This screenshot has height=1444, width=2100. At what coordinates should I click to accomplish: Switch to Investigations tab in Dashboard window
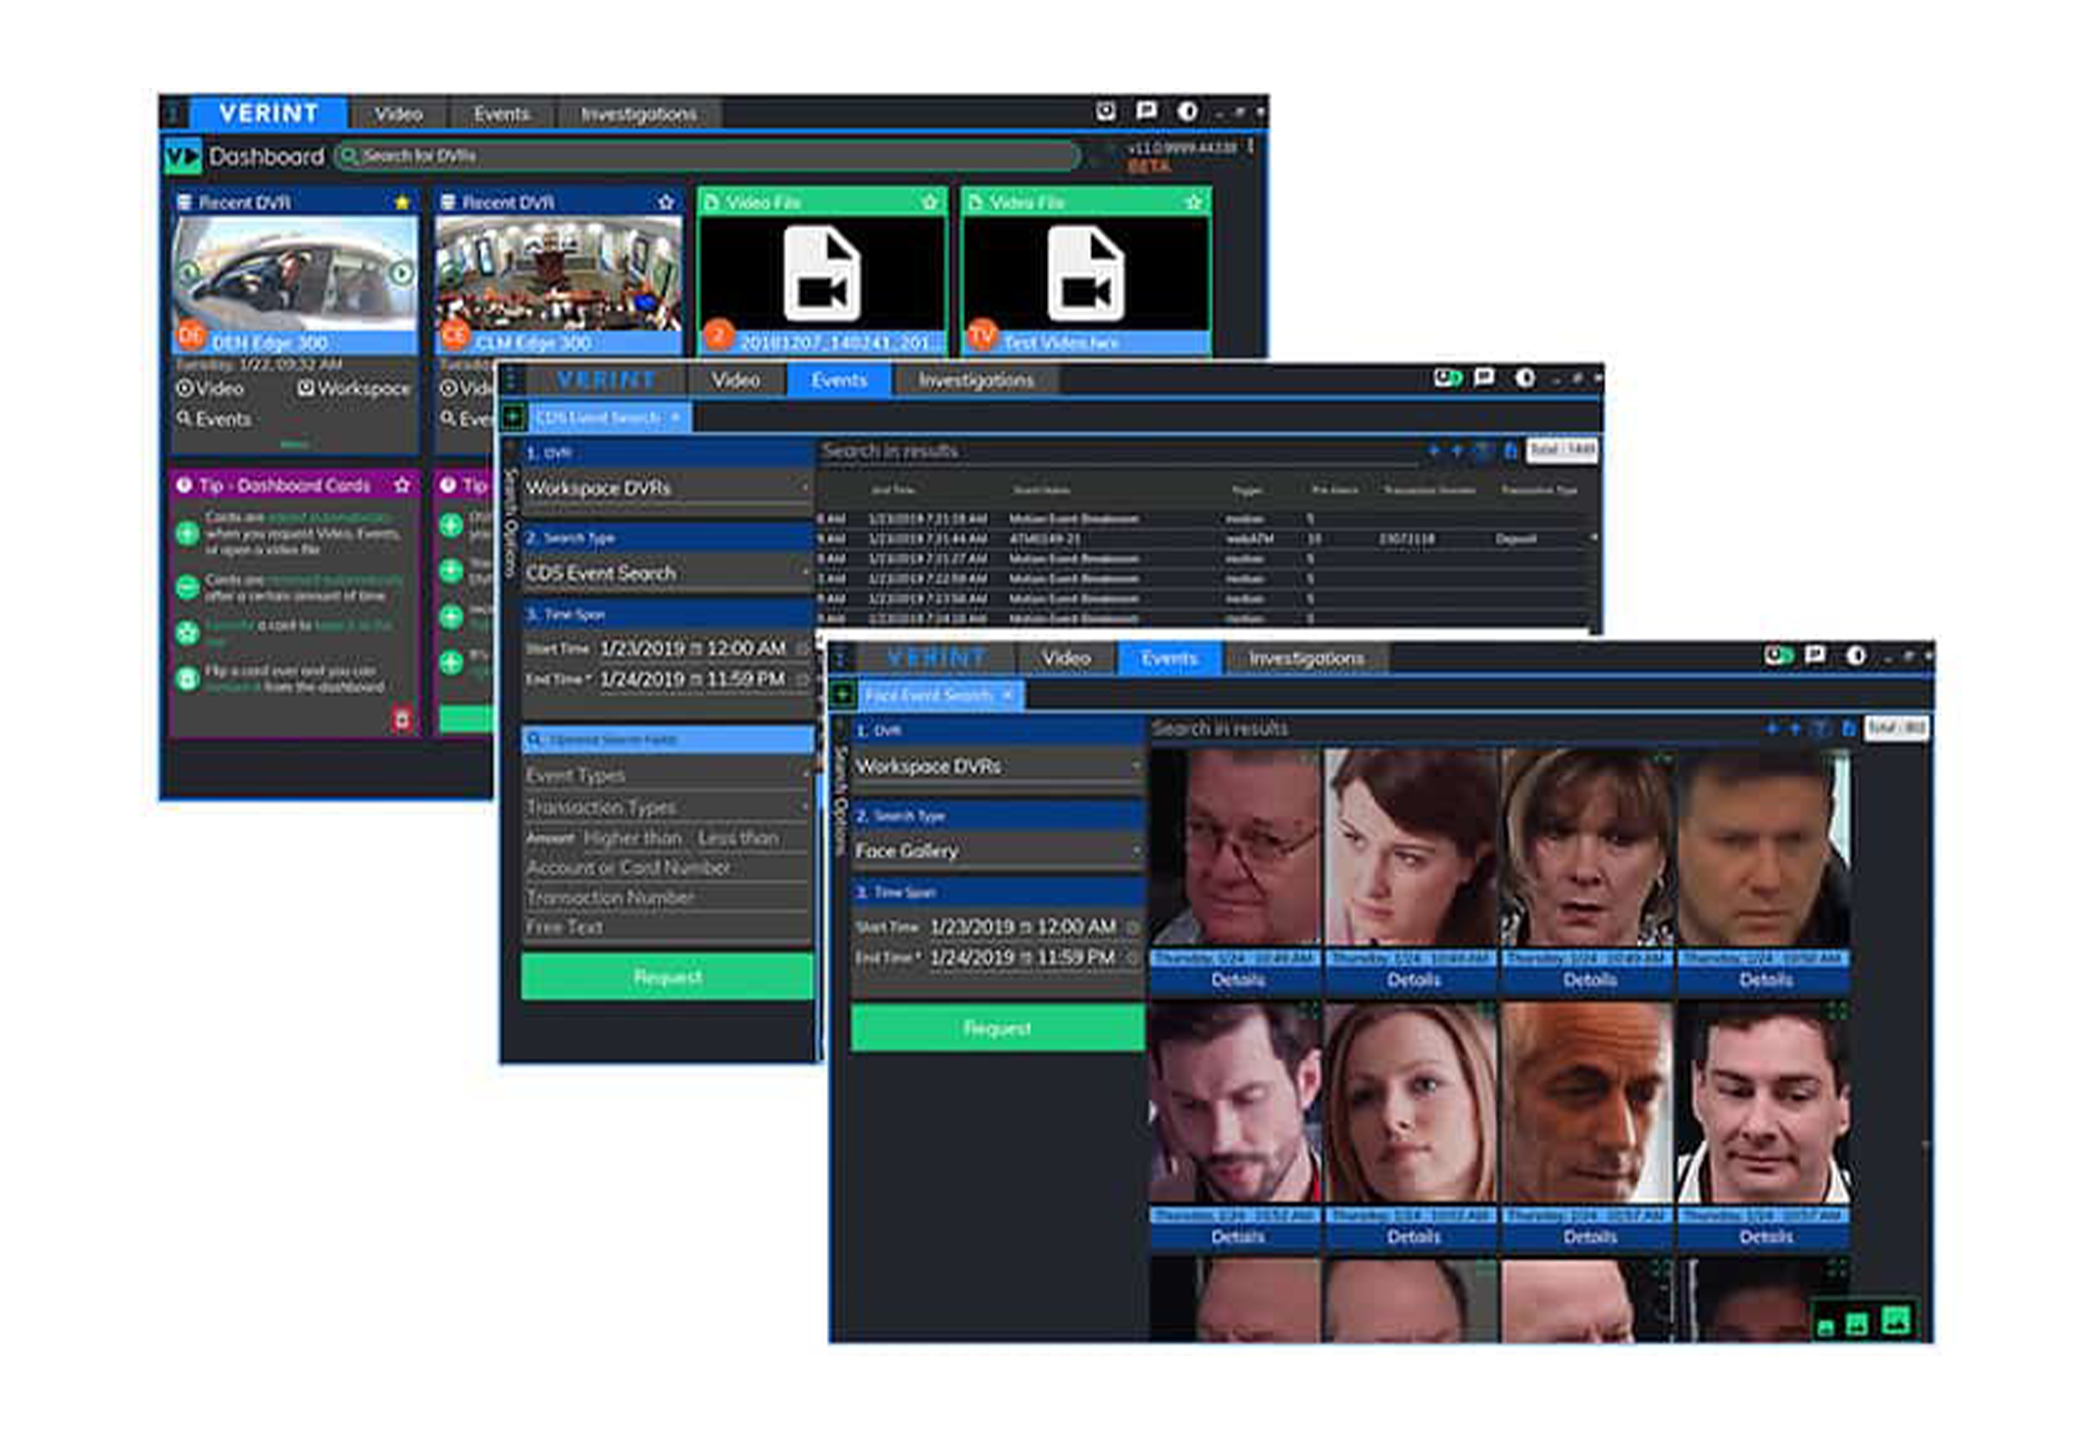[638, 114]
